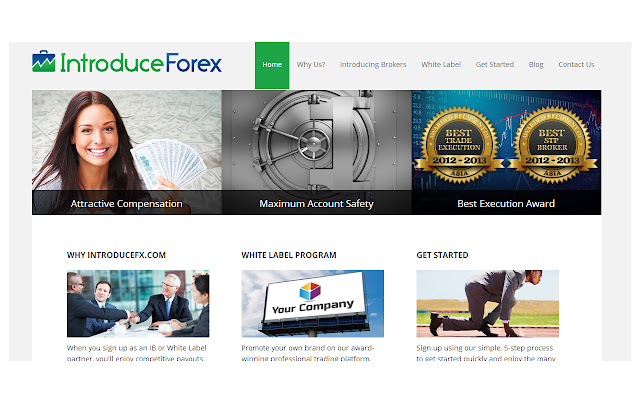
Task: Click the Your Company billboard image
Action: coord(313,303)
